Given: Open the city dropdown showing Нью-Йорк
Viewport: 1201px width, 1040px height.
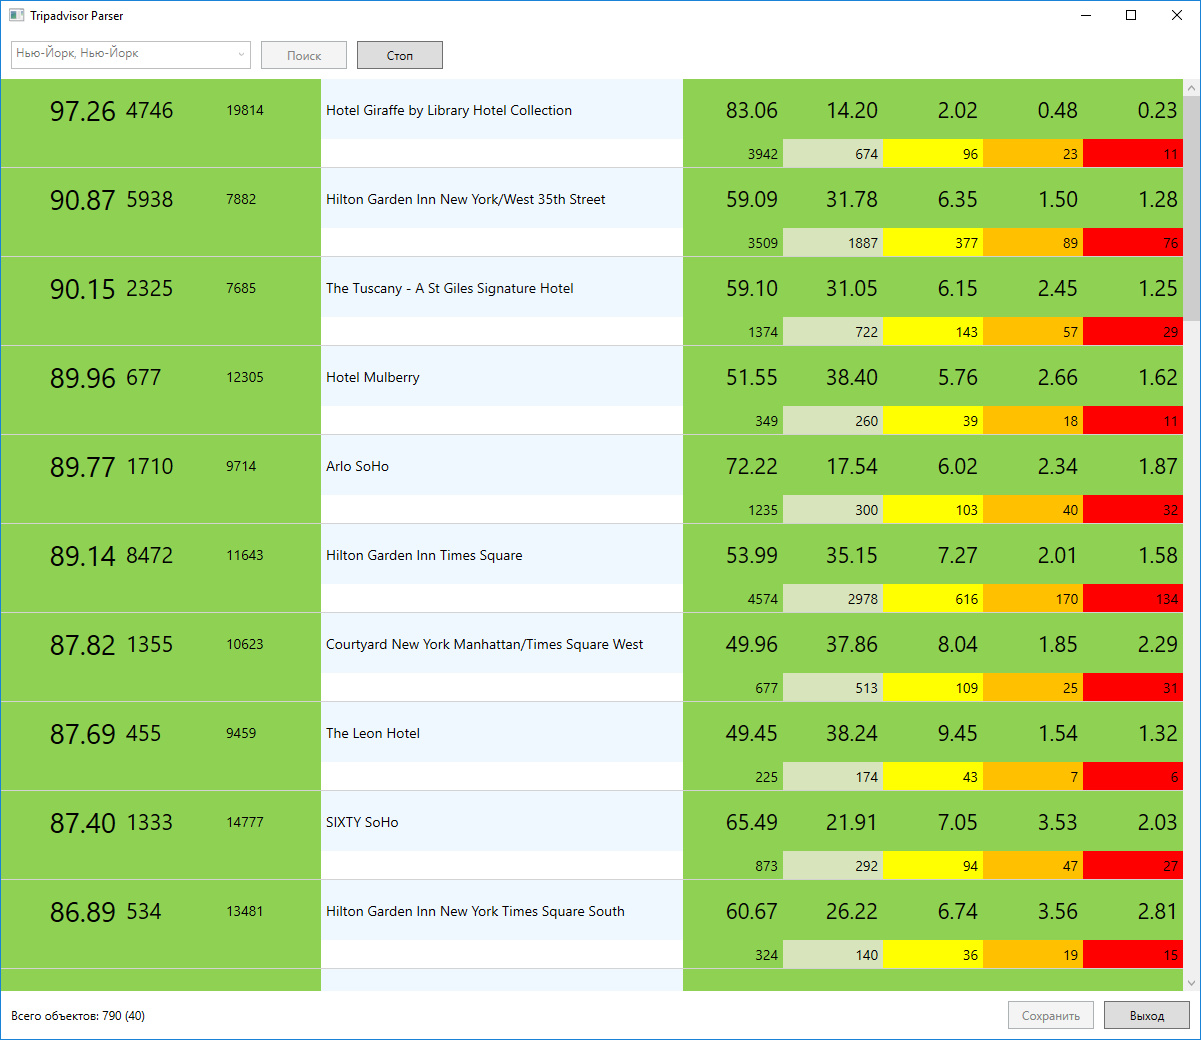Looking at the screenshot, I should click(130, 55).
